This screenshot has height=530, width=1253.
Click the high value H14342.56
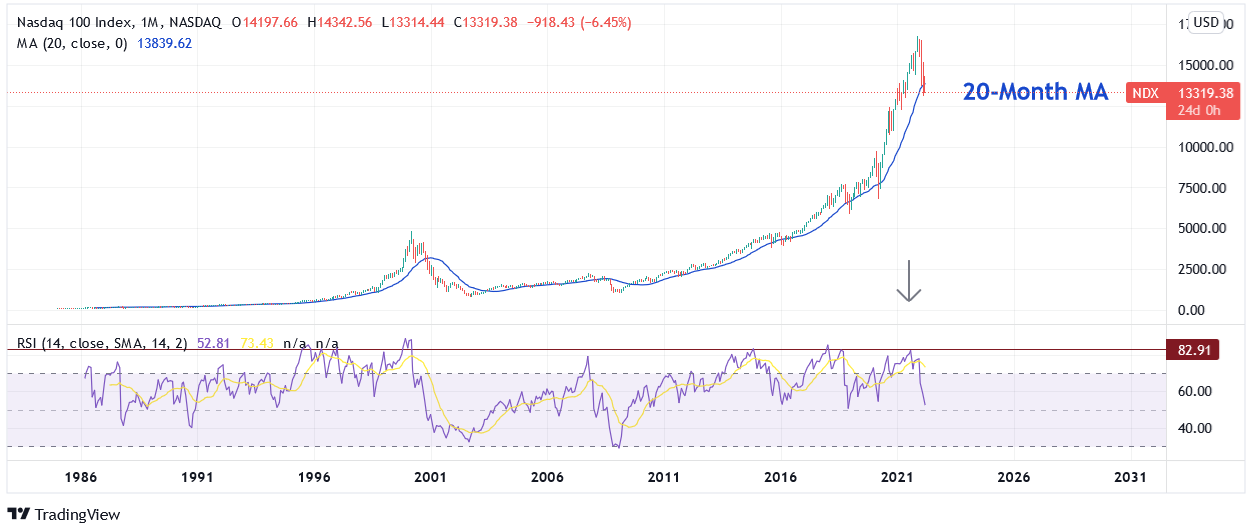340,23
